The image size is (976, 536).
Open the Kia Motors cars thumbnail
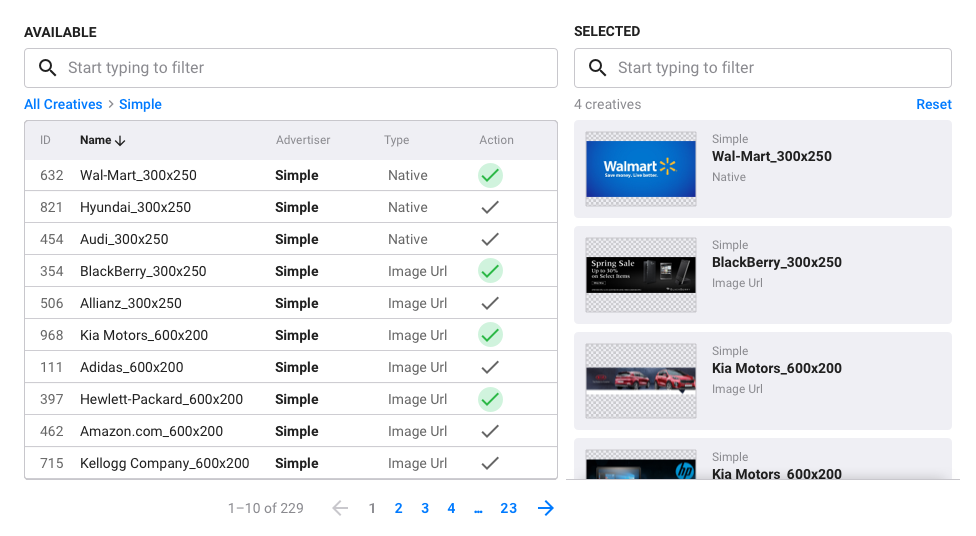pos(640,381)
